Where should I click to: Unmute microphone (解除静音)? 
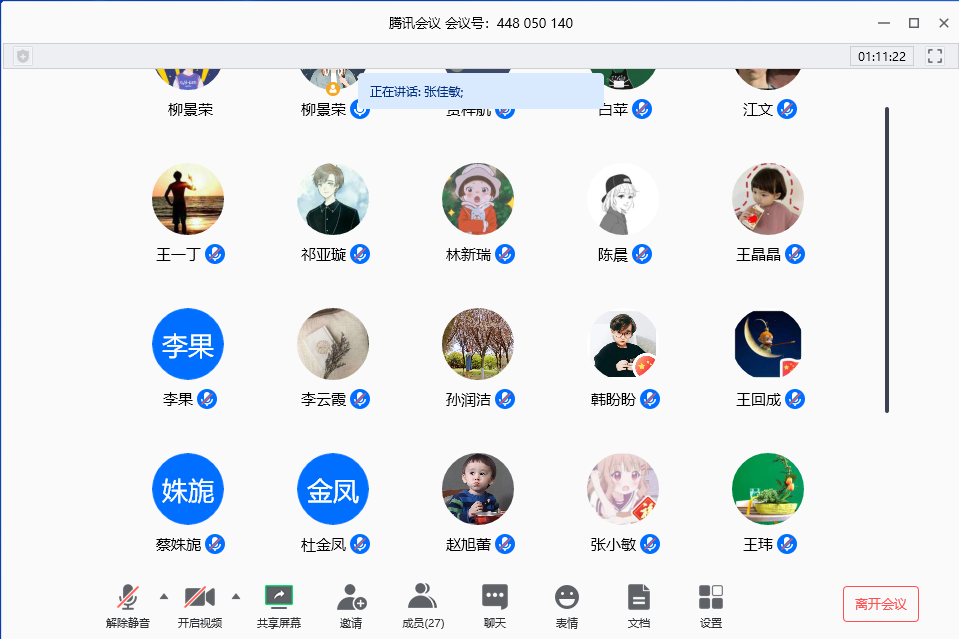[127, 597]
